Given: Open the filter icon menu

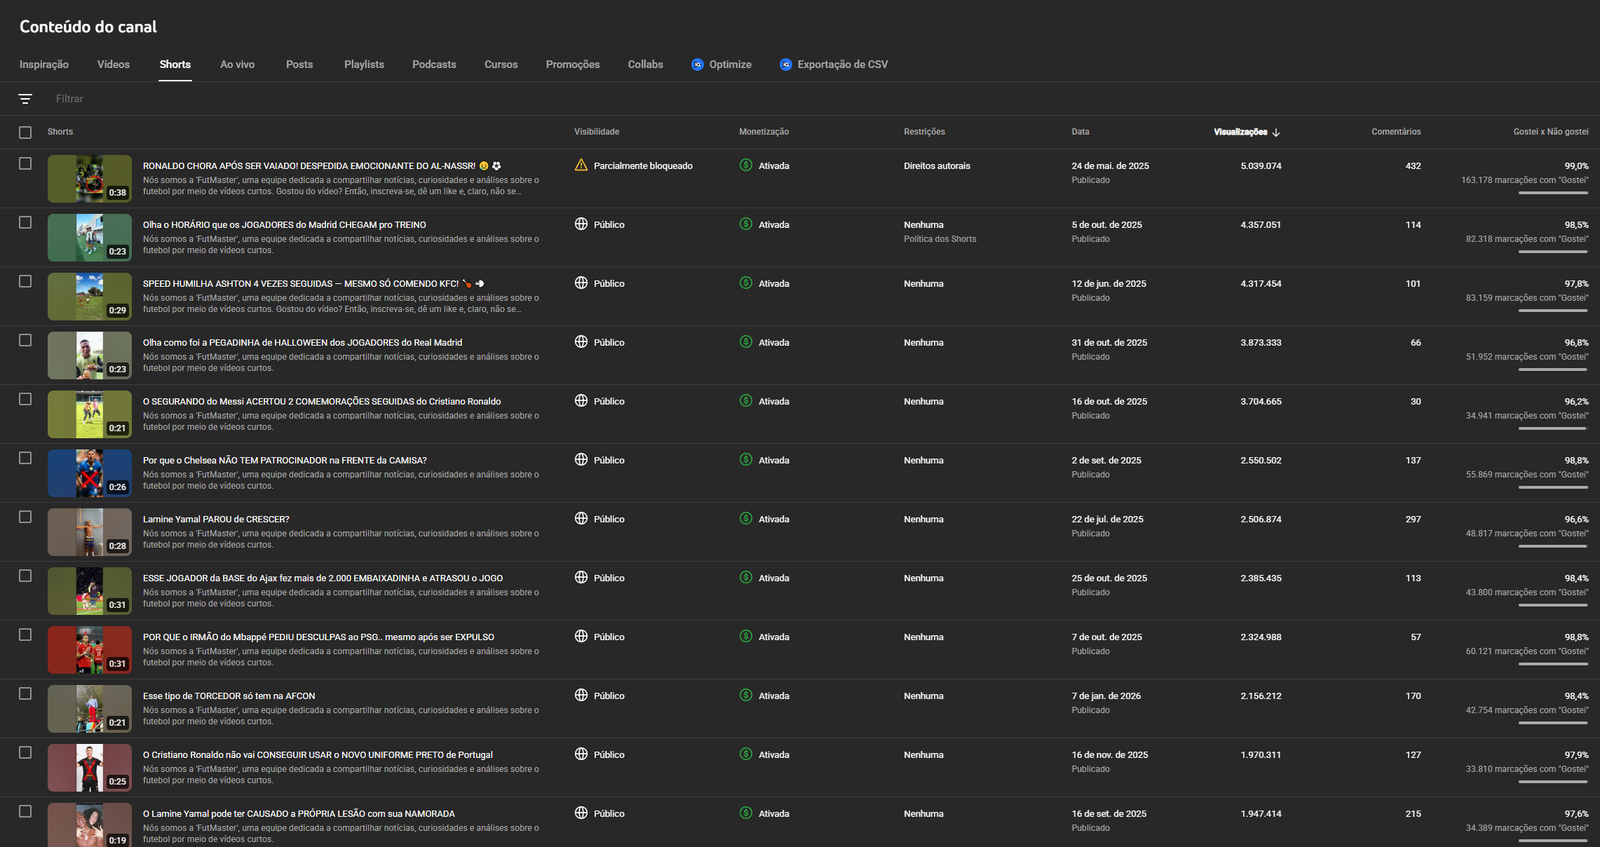Looking at the screenshot, I should 25,99.
